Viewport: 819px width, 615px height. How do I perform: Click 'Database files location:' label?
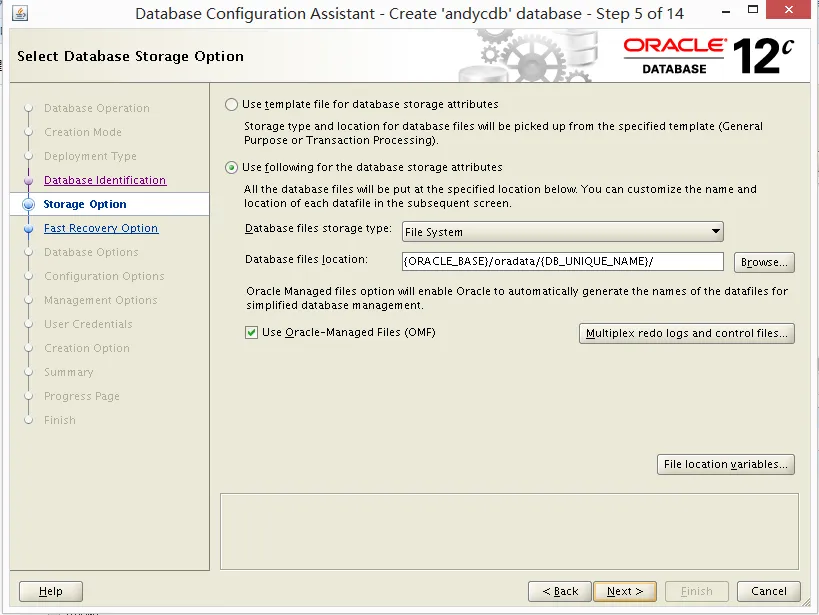[x=306, y=260]
